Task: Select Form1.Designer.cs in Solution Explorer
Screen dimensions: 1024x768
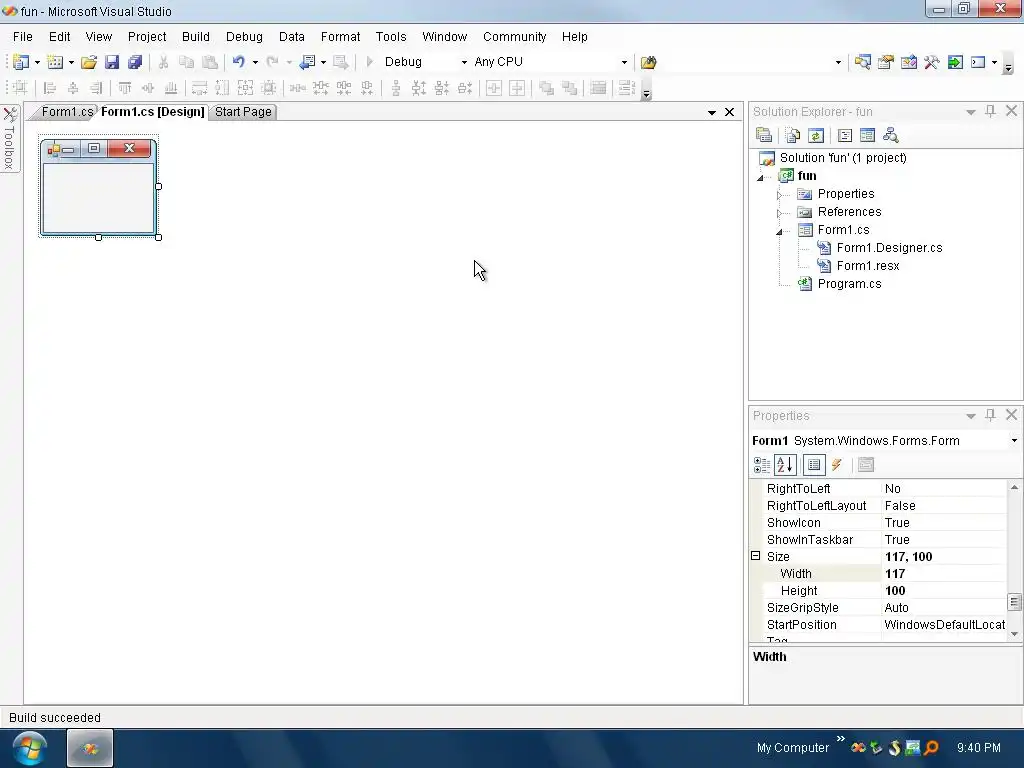Action: click(889, 248)
